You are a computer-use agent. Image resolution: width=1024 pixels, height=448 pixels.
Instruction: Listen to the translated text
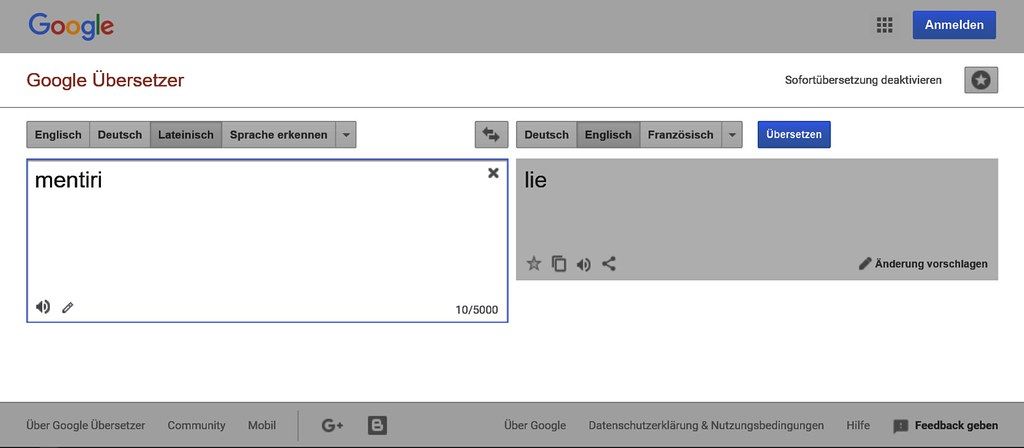584,264
